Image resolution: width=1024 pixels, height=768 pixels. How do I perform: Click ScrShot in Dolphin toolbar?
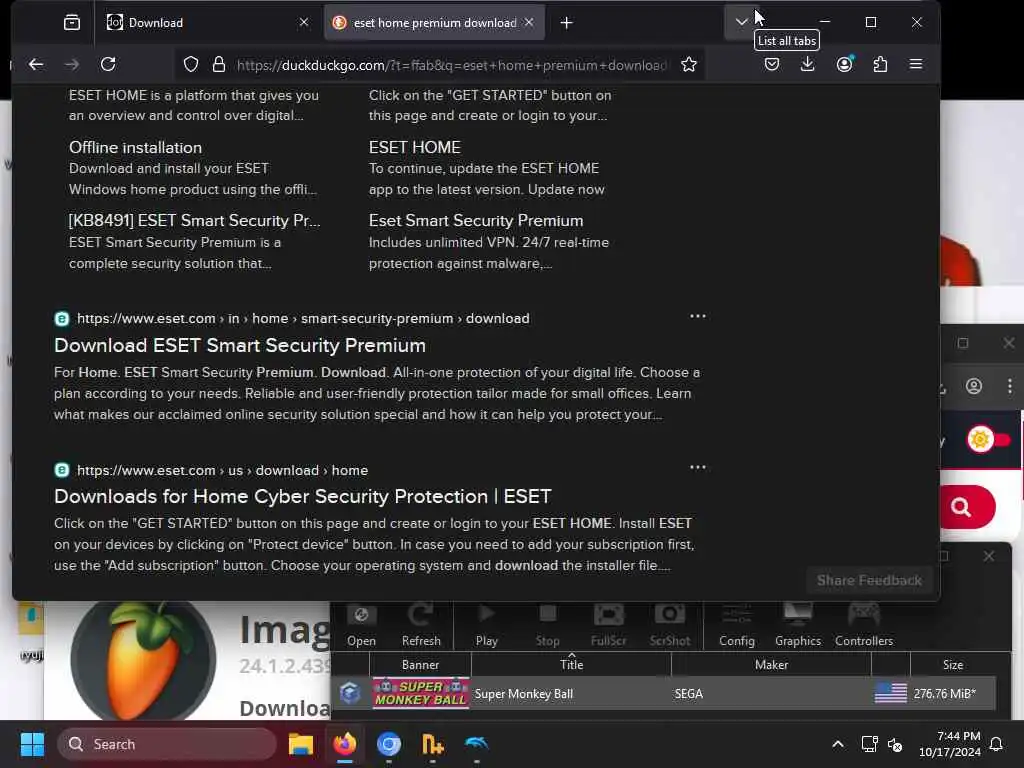tap(669, 625)
